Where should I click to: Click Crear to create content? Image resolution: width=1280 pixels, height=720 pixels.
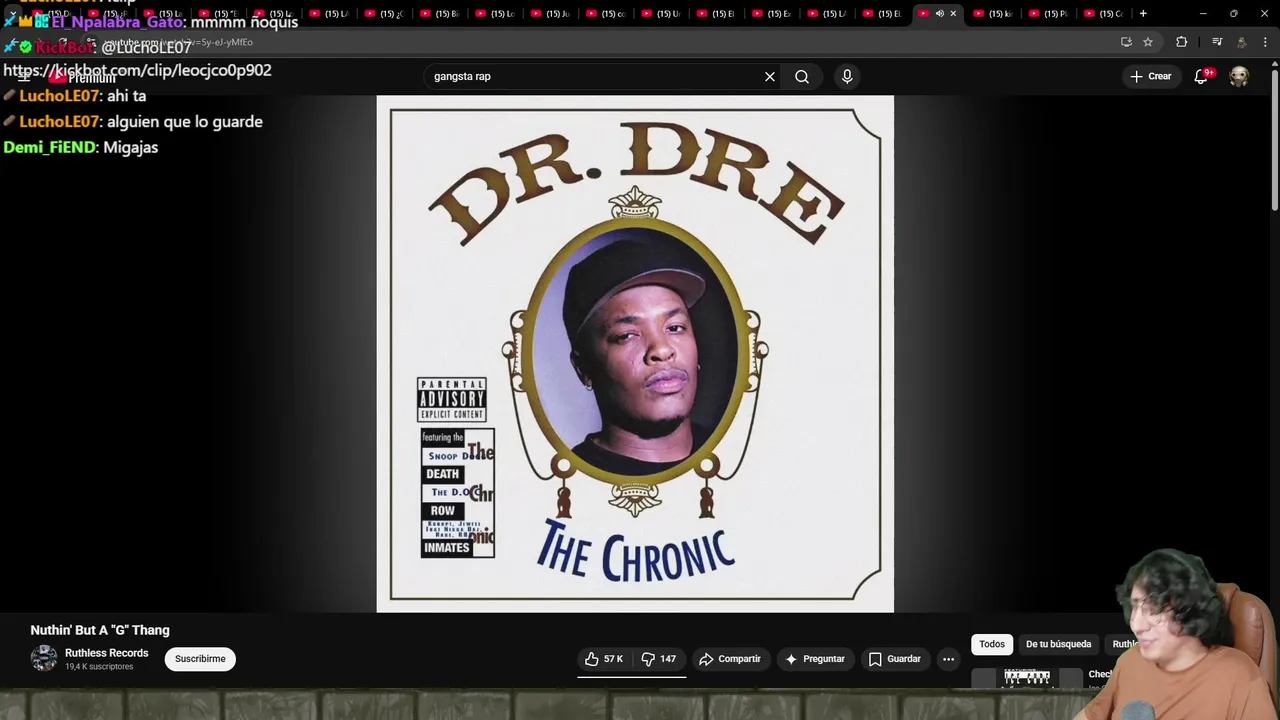(x=1150, y=76)
